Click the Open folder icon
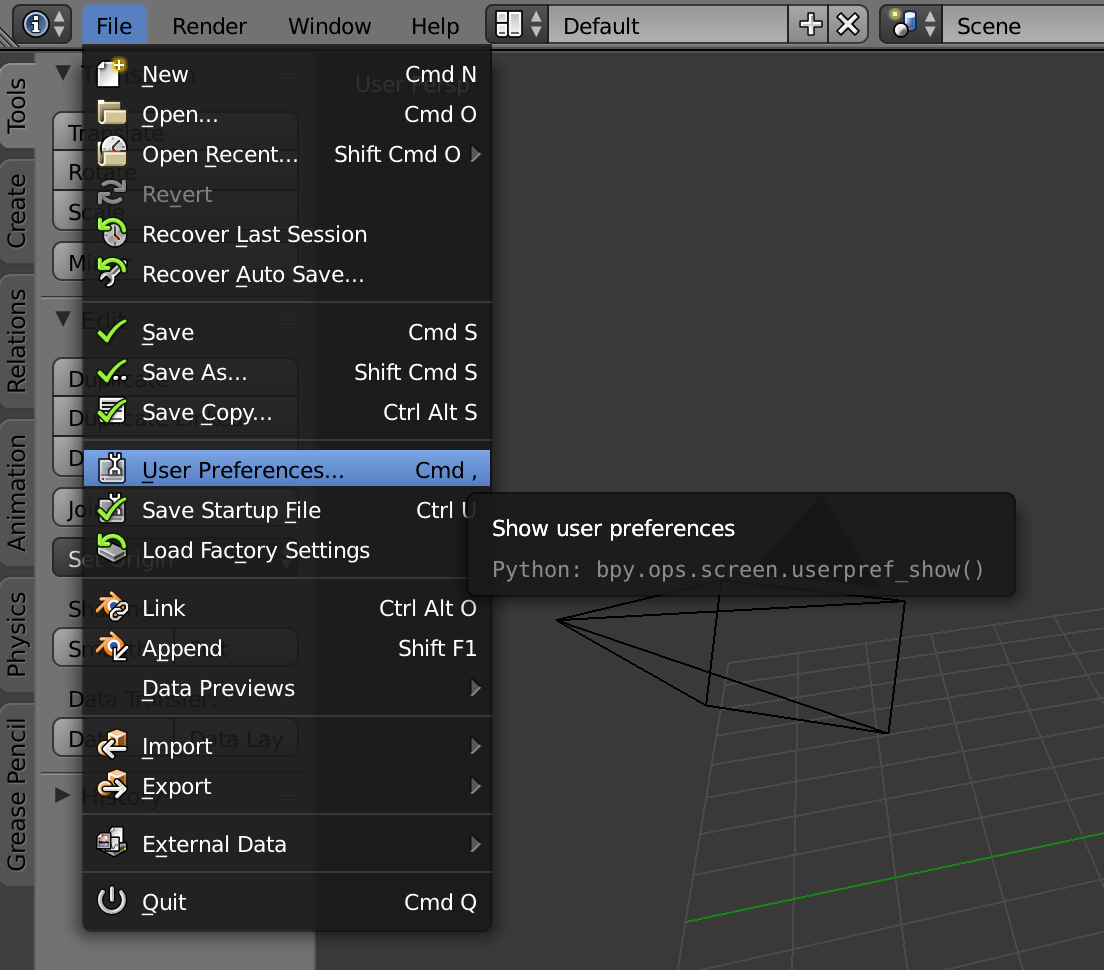This screenshot has width=1104, height=970. [112, 115]
